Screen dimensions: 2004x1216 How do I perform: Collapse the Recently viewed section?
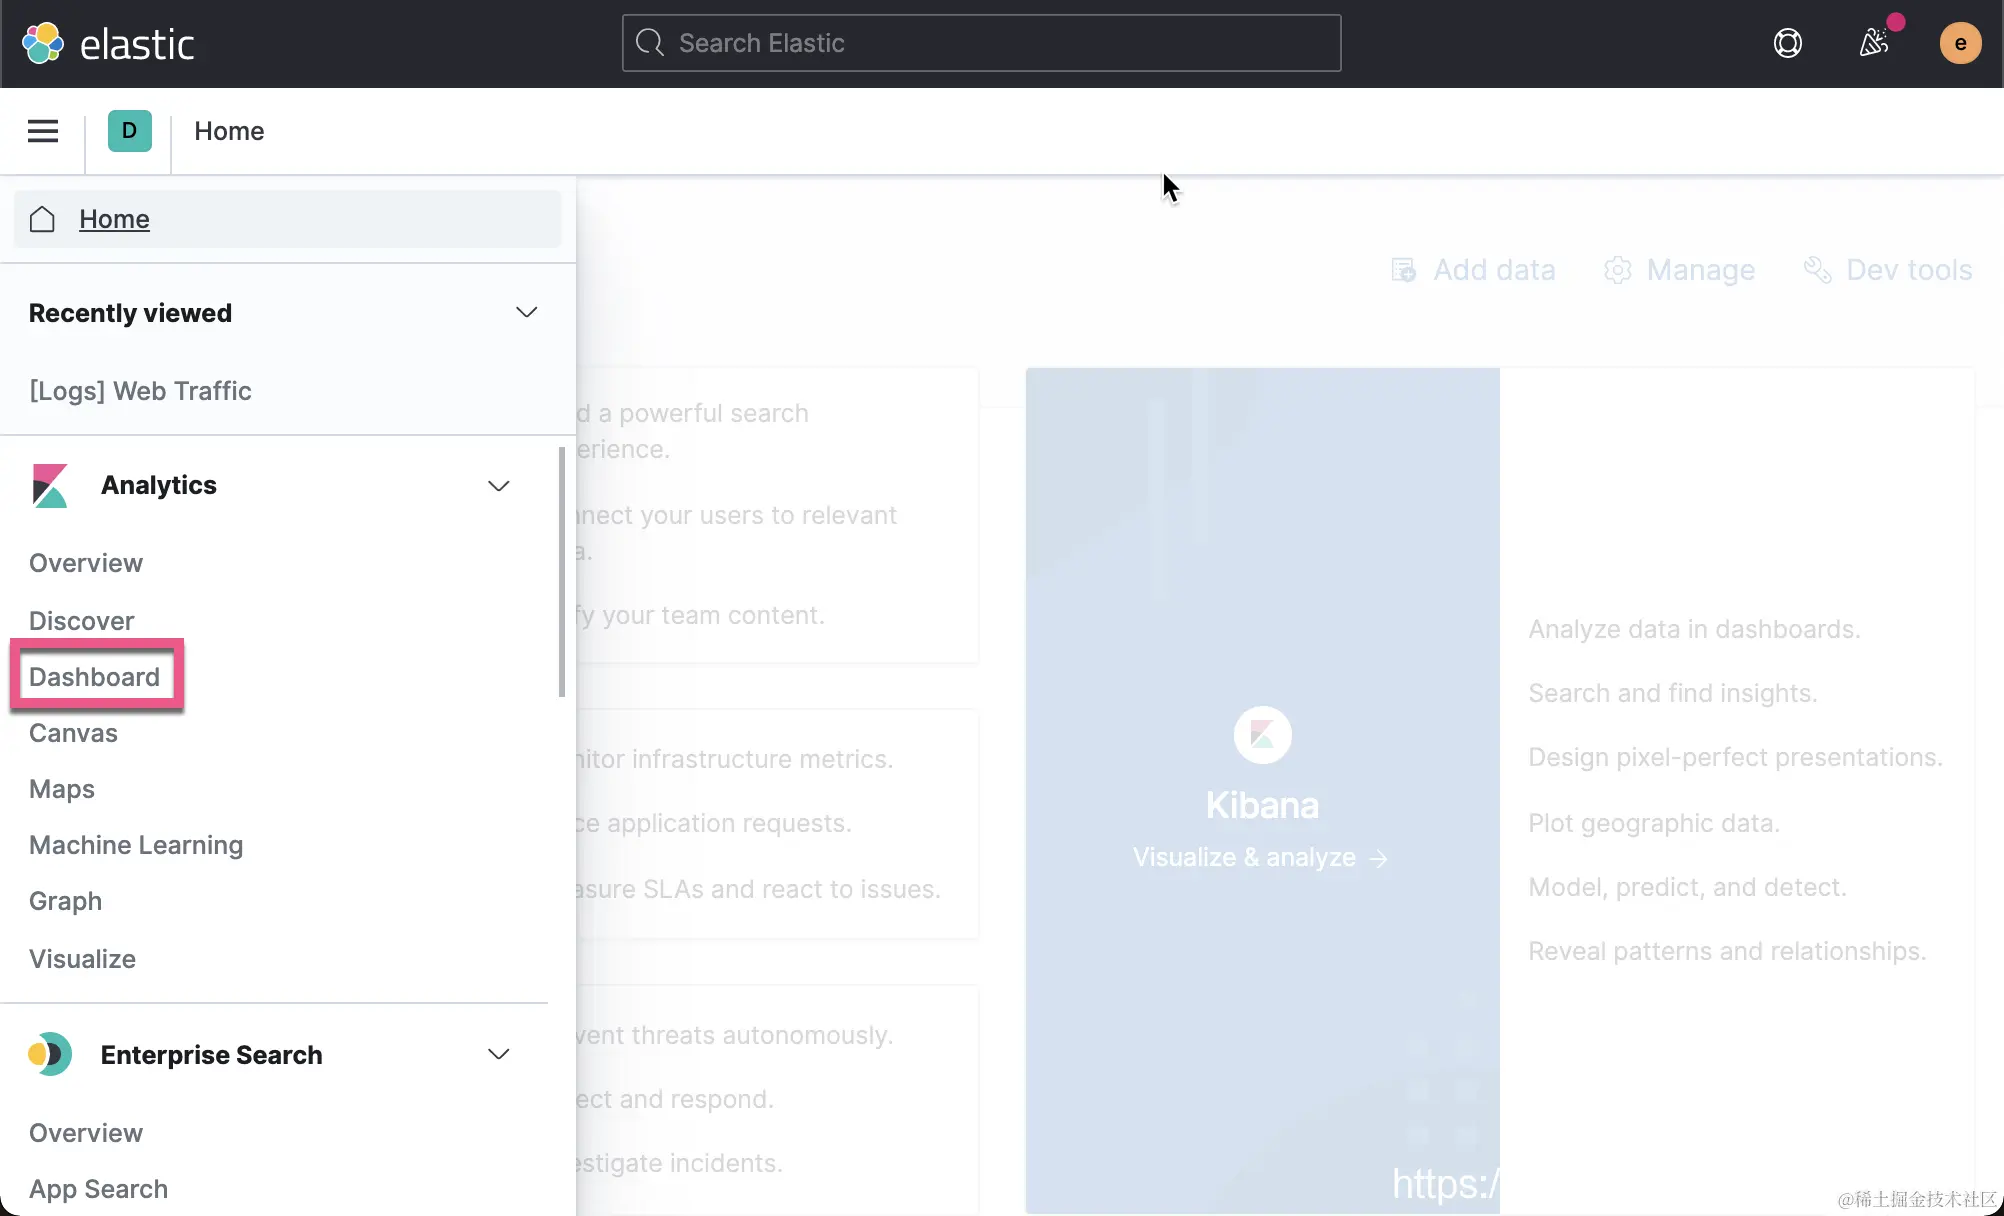click(x=526, y=313)
